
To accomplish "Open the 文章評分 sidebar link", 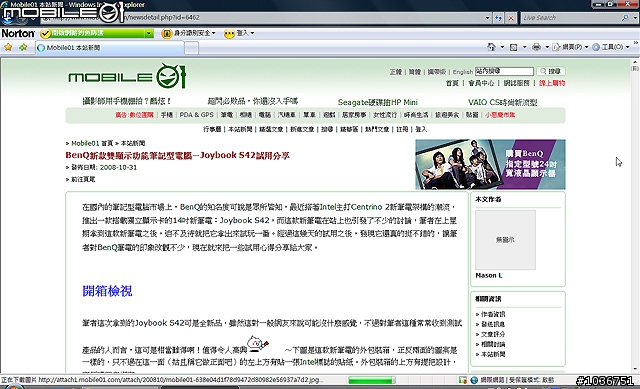I will tap(493, 334).
